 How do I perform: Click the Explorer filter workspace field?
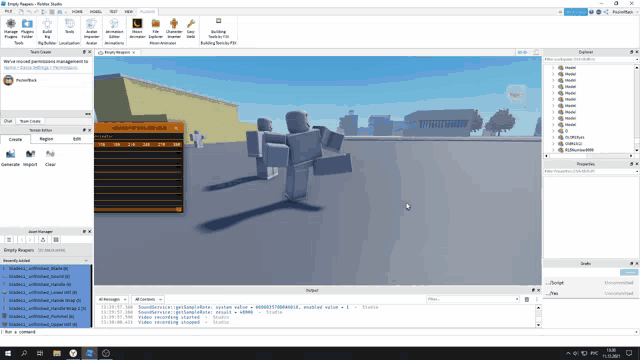[x=589, y=60]
